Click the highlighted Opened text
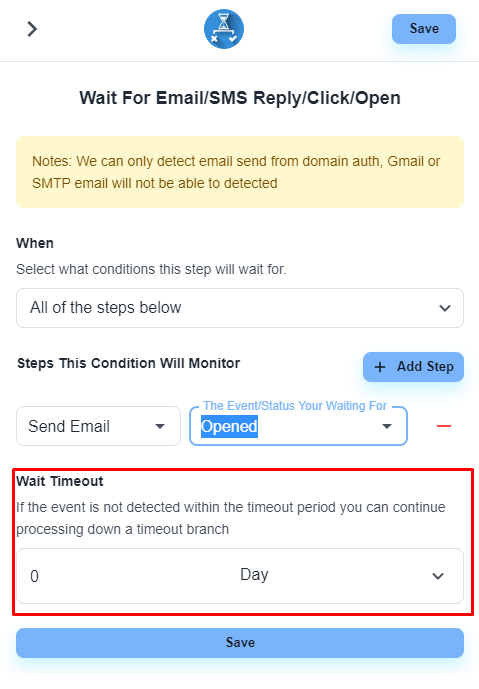This screenshot has width=479, height=689. coord(229,426)
